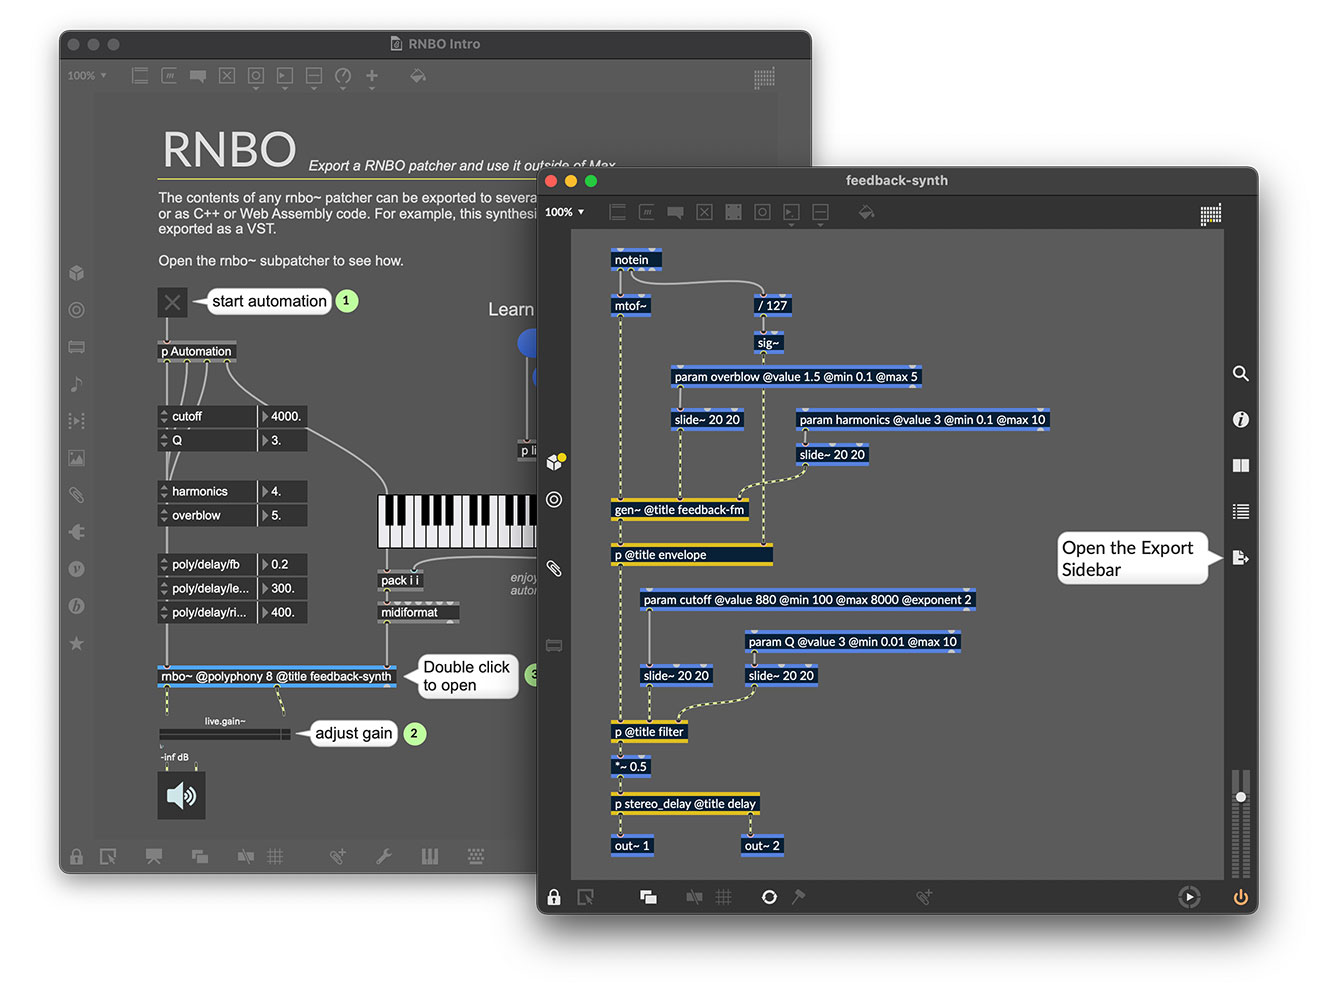The image size is (1320, 990).
Task: Toggle the patcher lock in feedback-synth
Action: click(x=554, y=897)
